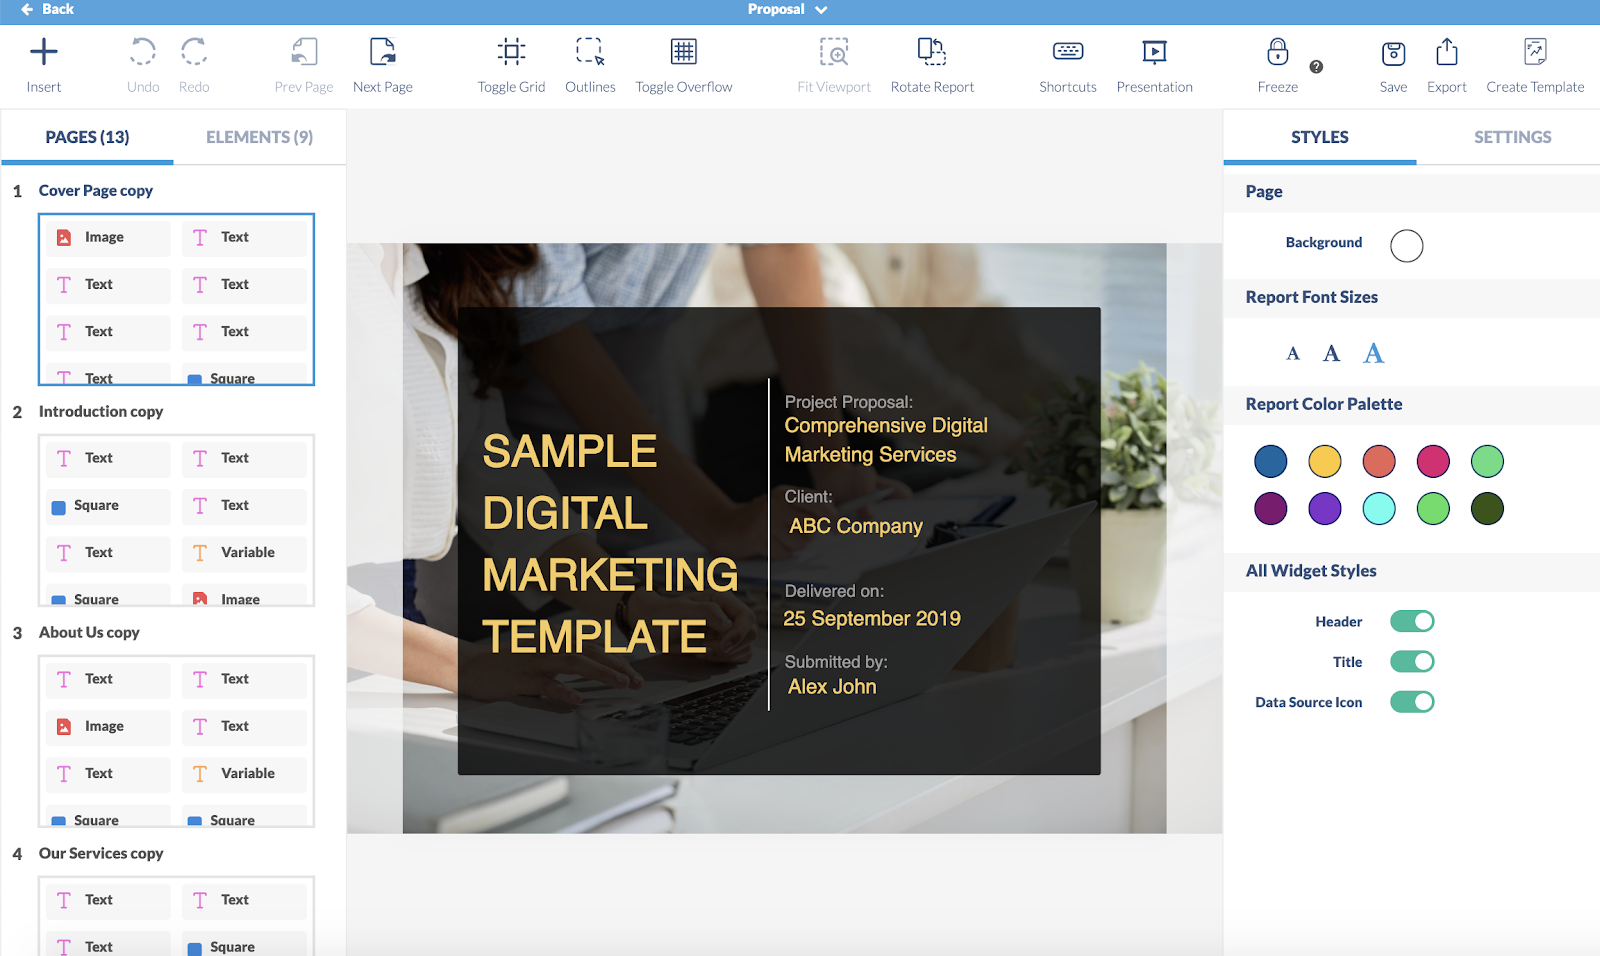Toggle Grid in the toolbar
This screenshot has width=1600, height=956.
click(x=511, y=66)
